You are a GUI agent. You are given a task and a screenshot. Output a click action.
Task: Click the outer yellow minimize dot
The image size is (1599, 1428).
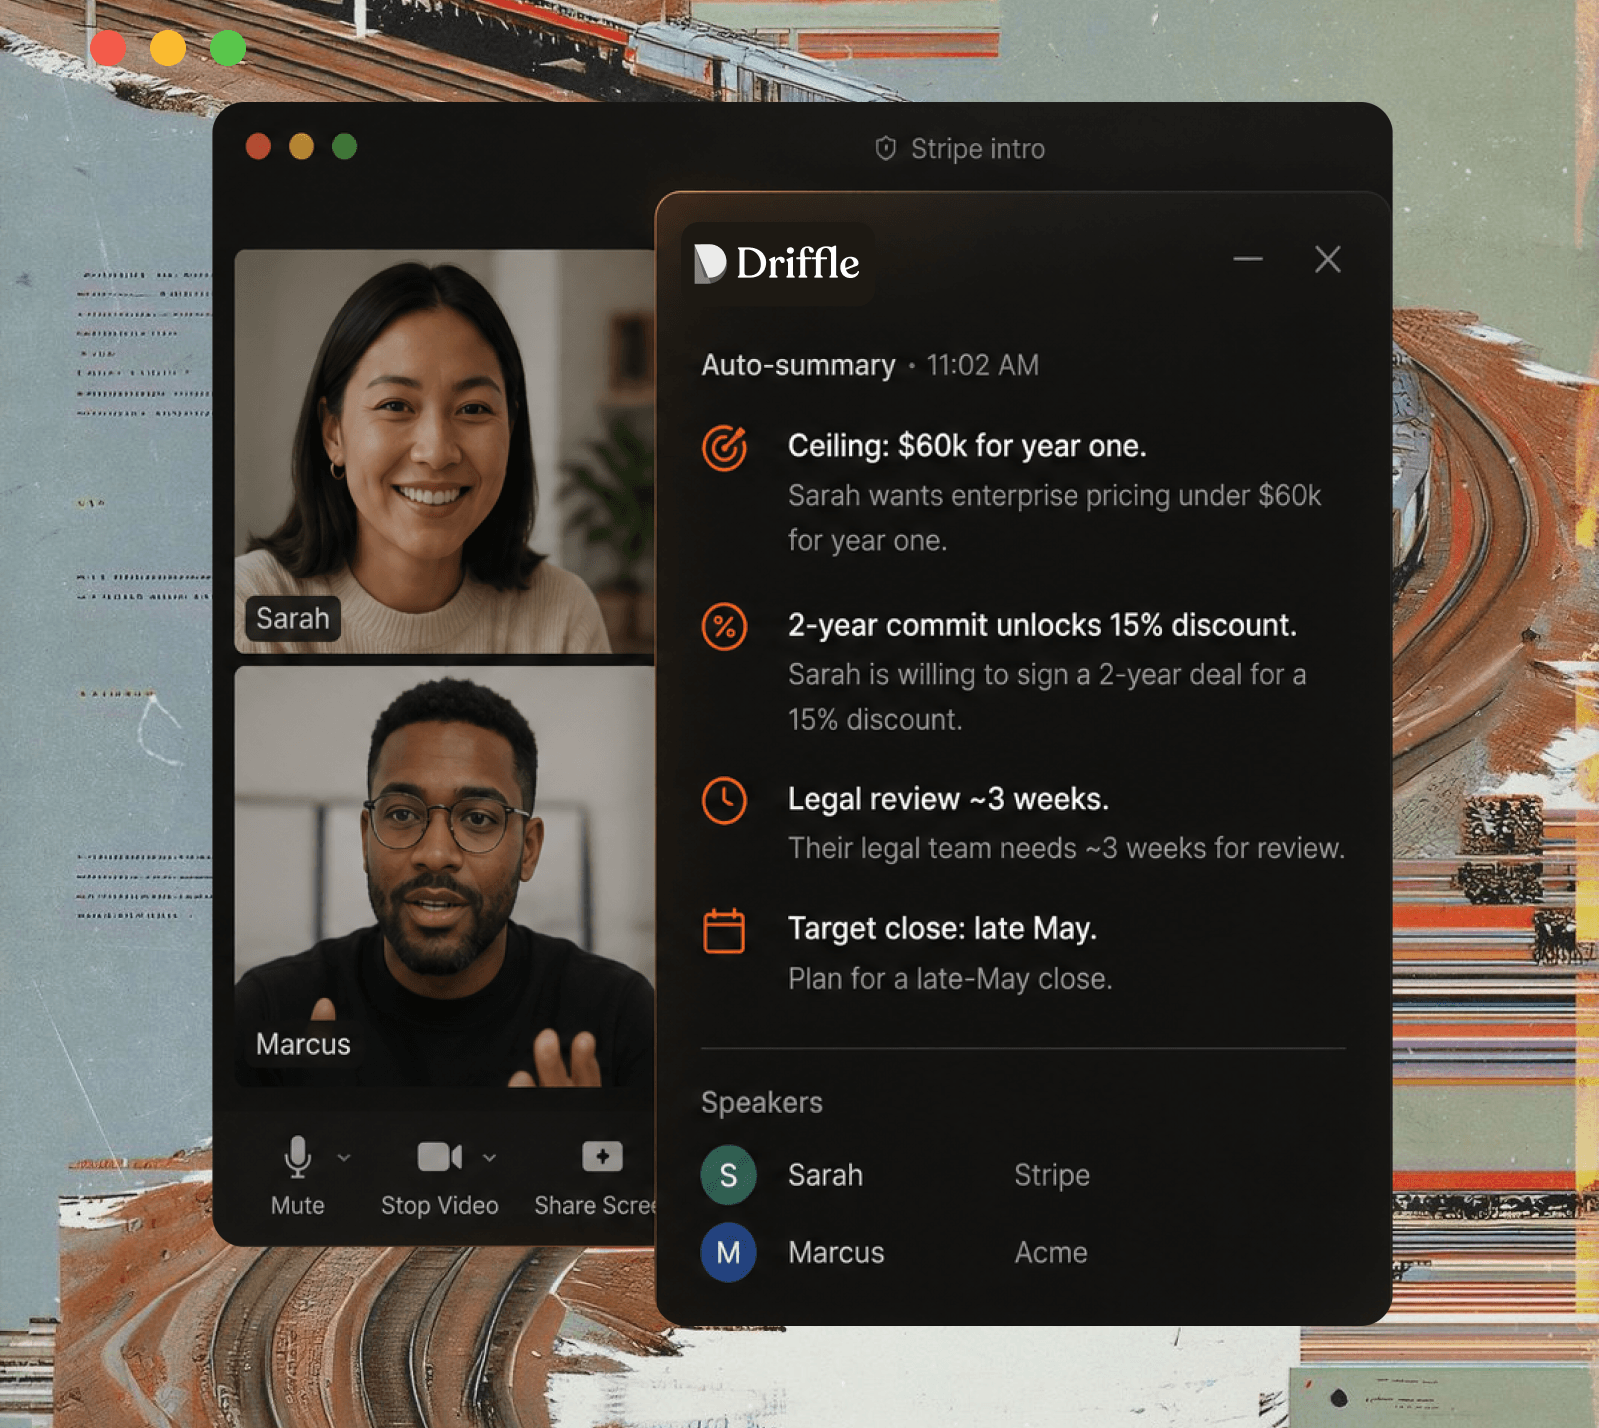[168, 48]
